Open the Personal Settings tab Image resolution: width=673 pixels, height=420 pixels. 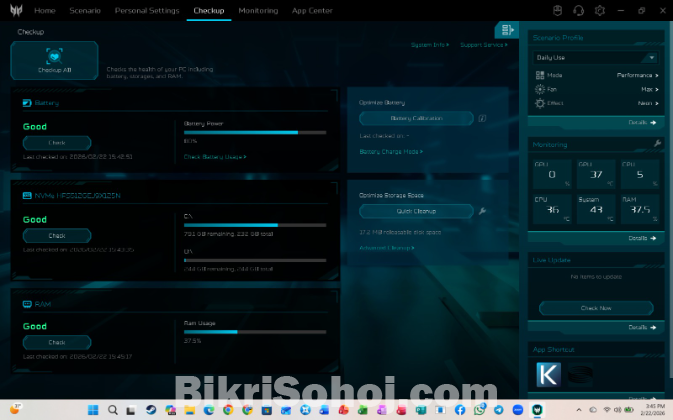147,10
